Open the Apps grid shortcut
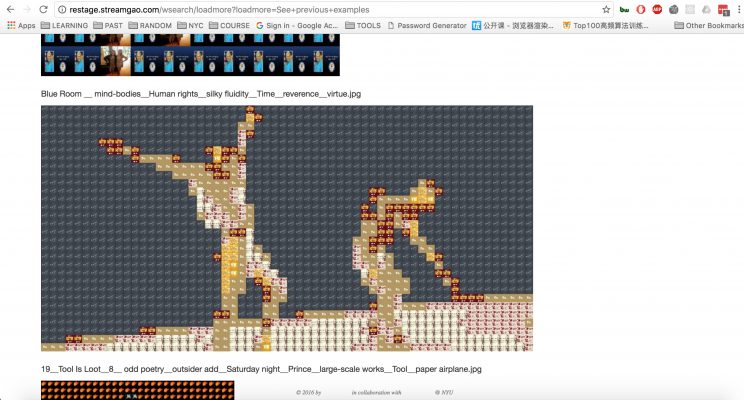The image size is (744, 400). click(21, 26)
